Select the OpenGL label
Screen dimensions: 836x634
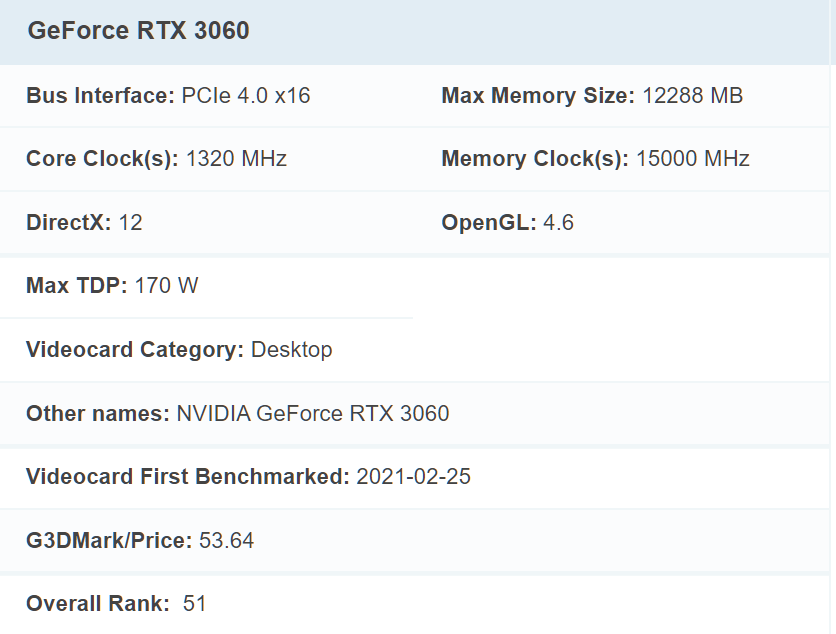point(489,222)
